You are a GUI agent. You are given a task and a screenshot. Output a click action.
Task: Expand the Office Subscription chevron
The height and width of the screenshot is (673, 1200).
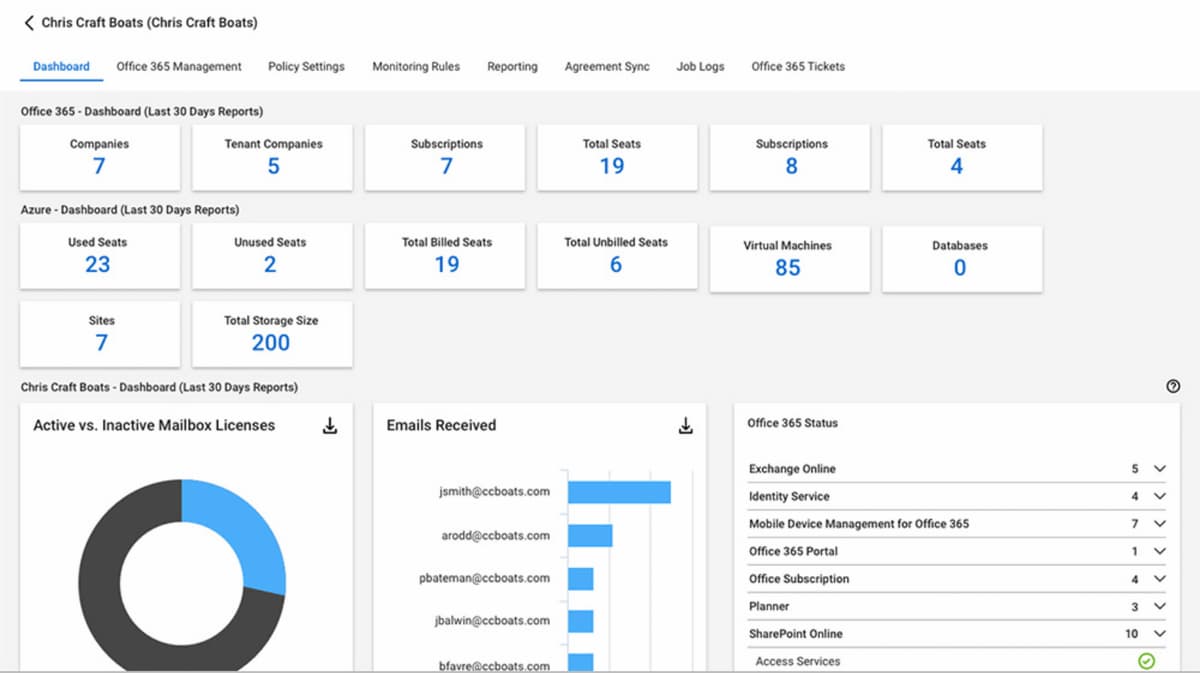click(1159, 579)
